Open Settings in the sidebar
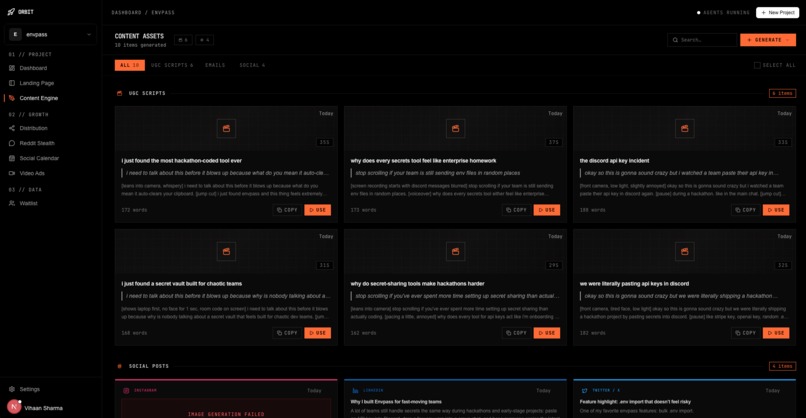 click(29, 389)
